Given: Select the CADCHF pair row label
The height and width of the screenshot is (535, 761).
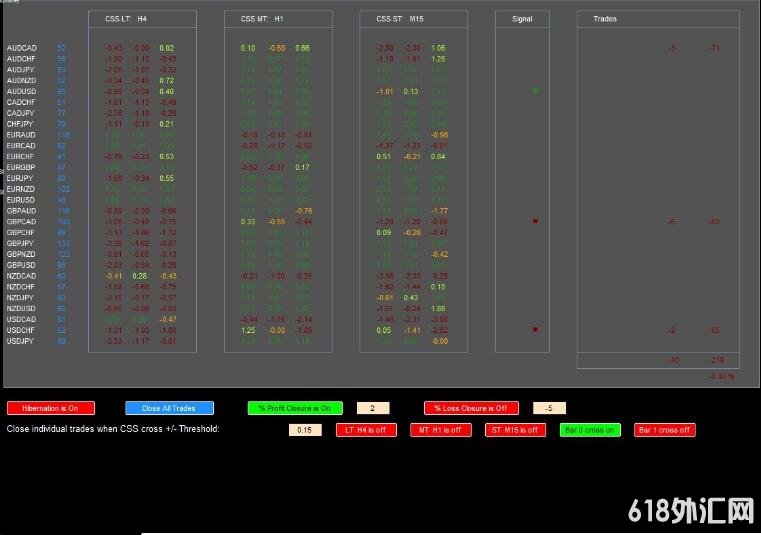Looking at the screenshot, I should [x=21, y=102].
